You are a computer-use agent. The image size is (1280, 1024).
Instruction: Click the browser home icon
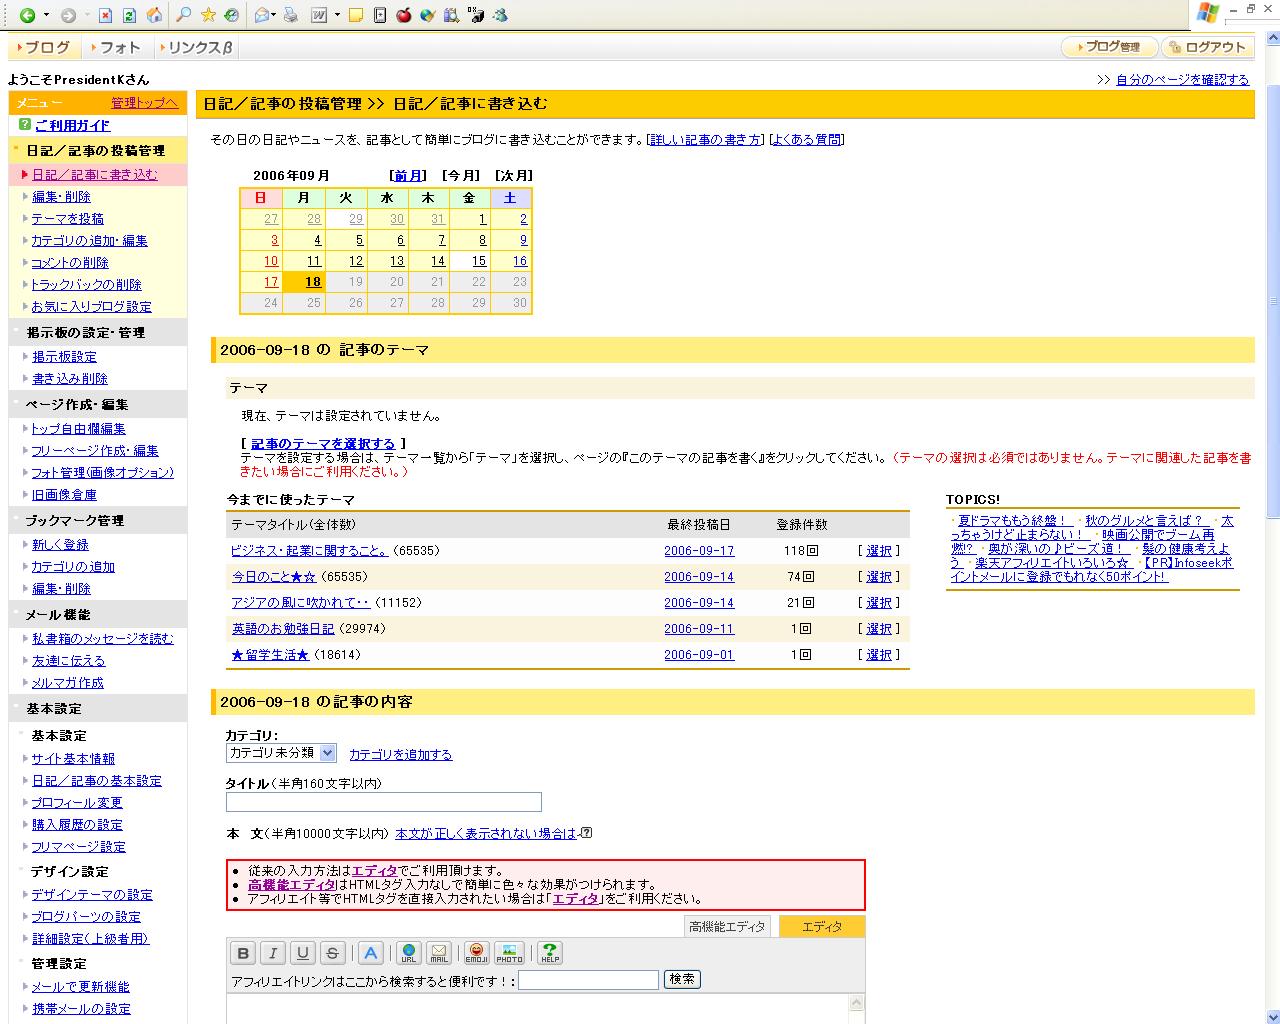tap(154, 15)
